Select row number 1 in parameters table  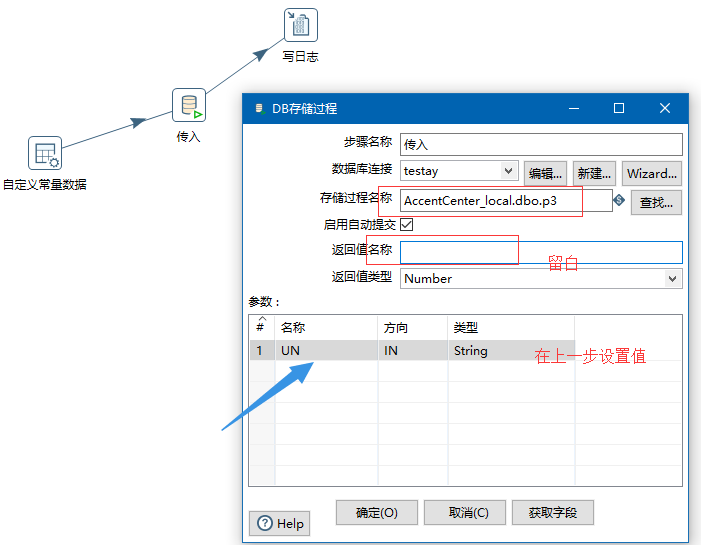[x=262, y=351]
